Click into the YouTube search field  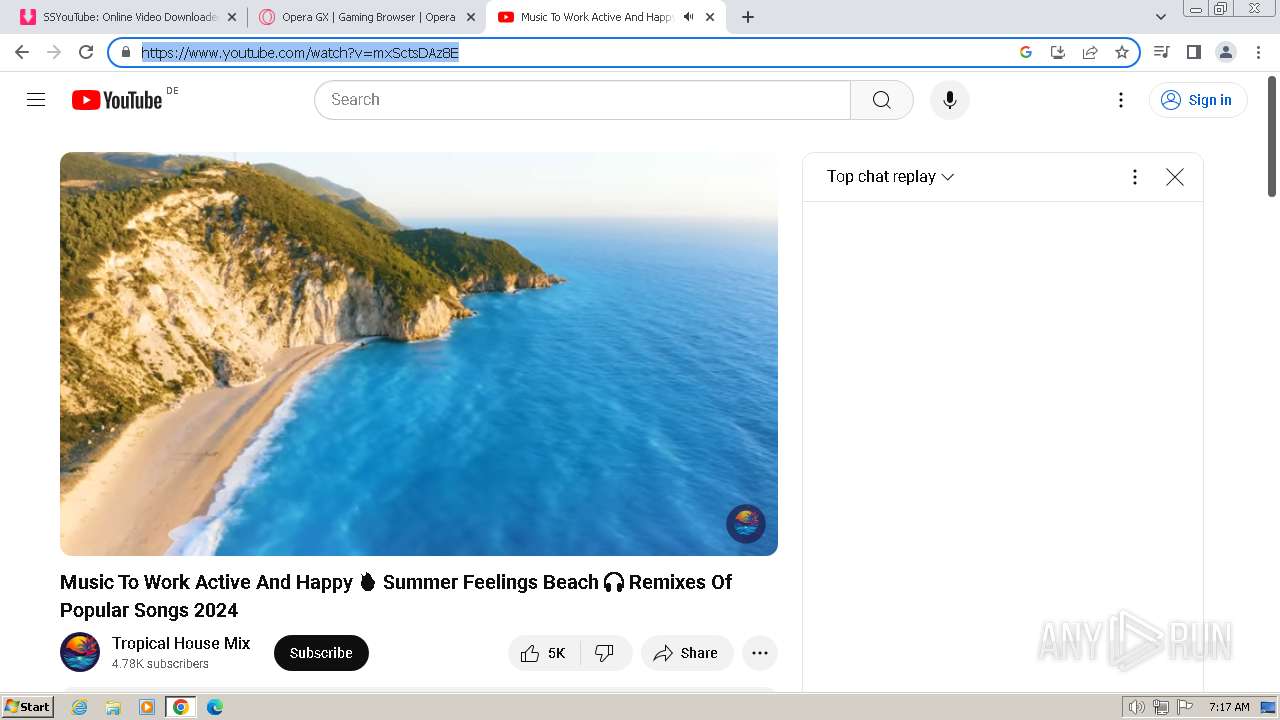click(x=582, y=100)
